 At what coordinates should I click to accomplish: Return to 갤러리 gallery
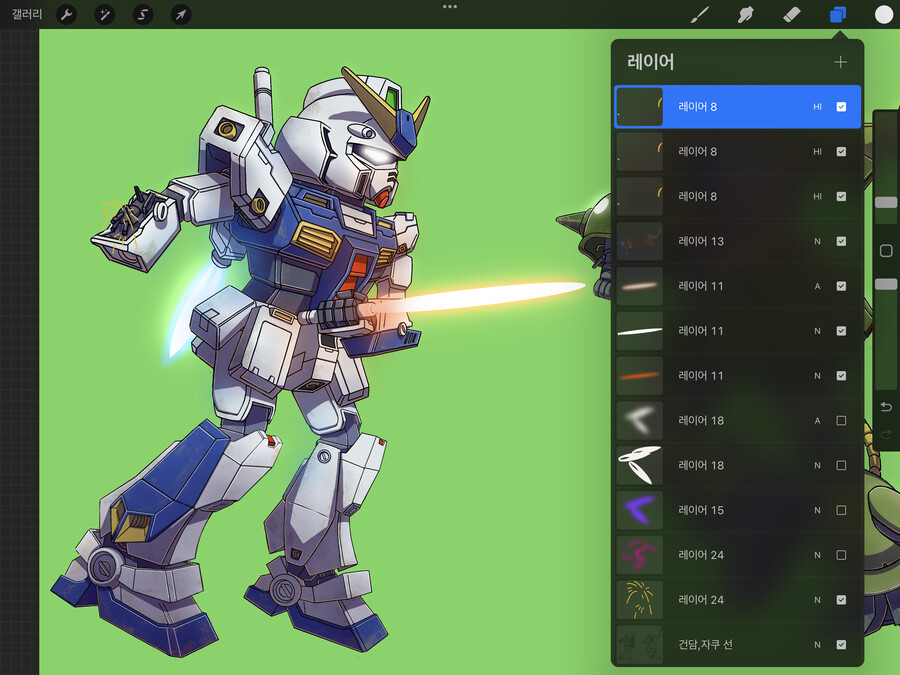pyautogui.click(x=27, y=14)
